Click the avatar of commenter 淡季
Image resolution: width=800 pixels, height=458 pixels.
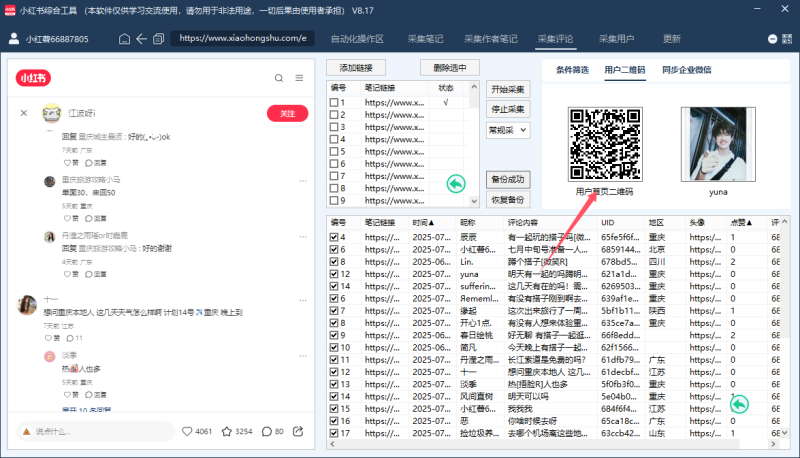(x=49, y=357)
